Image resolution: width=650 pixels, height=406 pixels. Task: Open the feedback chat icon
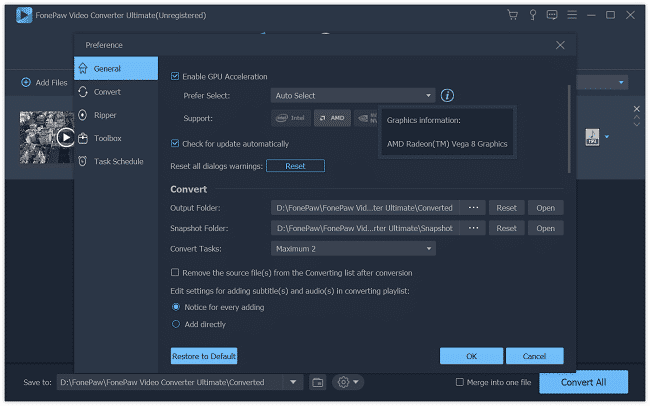[552, 15]
